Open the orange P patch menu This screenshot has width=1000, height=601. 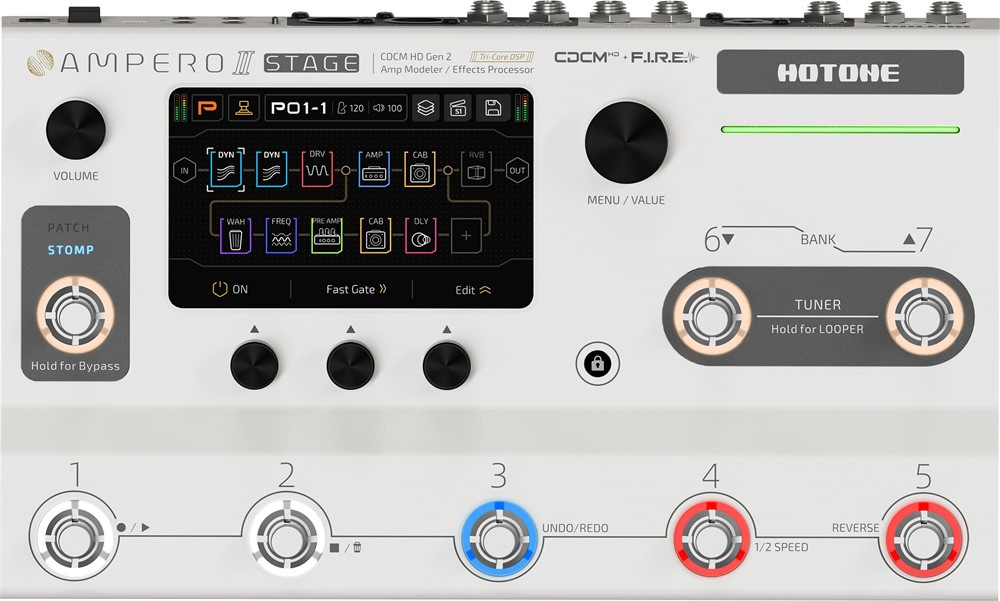209,108
